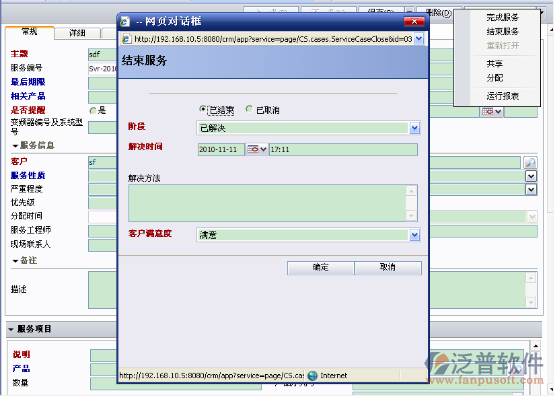
Task: Choose 完成服务 from the menu
Action: (502, 17)
